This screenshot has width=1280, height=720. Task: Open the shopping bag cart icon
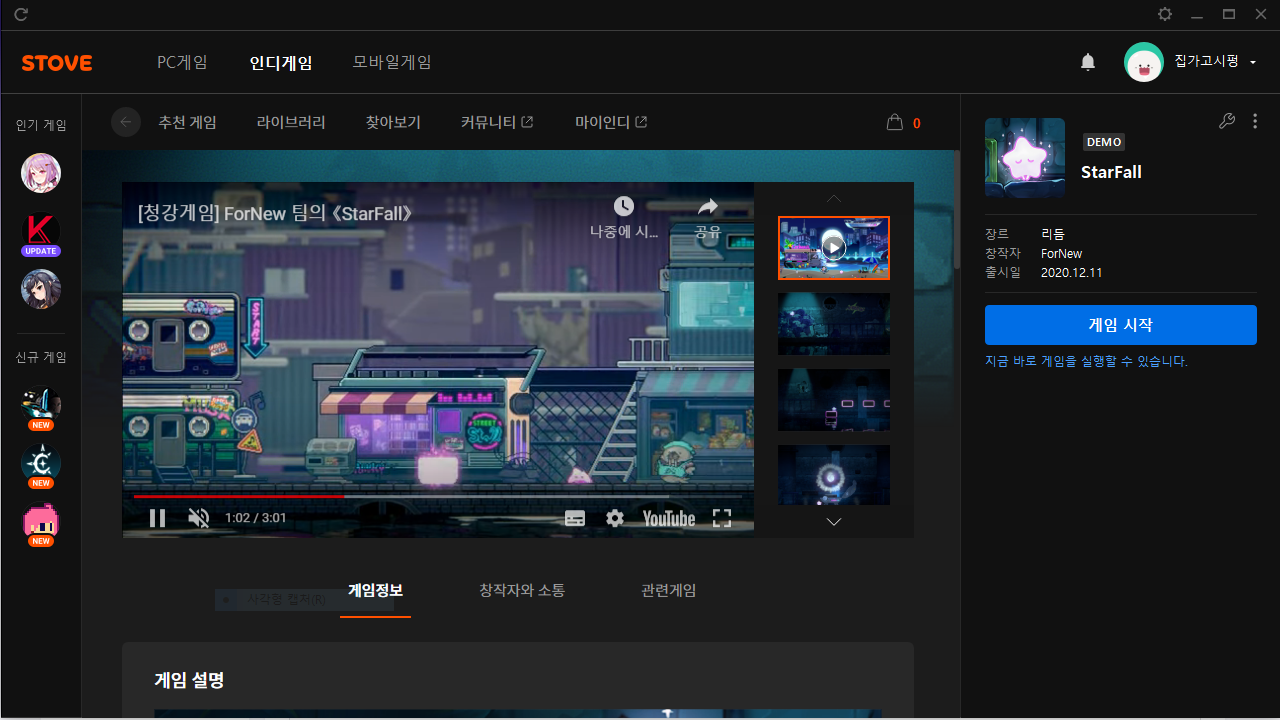point(895,122)
